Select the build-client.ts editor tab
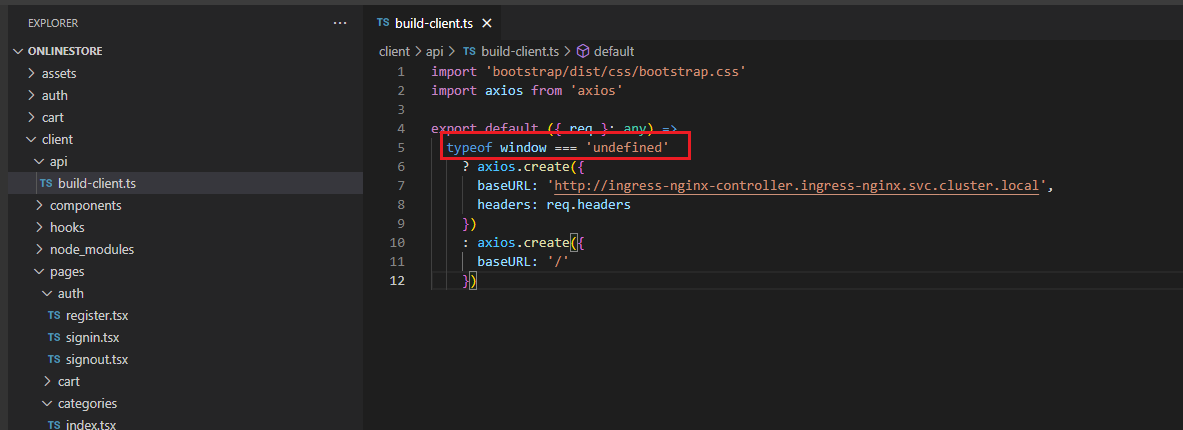 [x=433, y=23]
